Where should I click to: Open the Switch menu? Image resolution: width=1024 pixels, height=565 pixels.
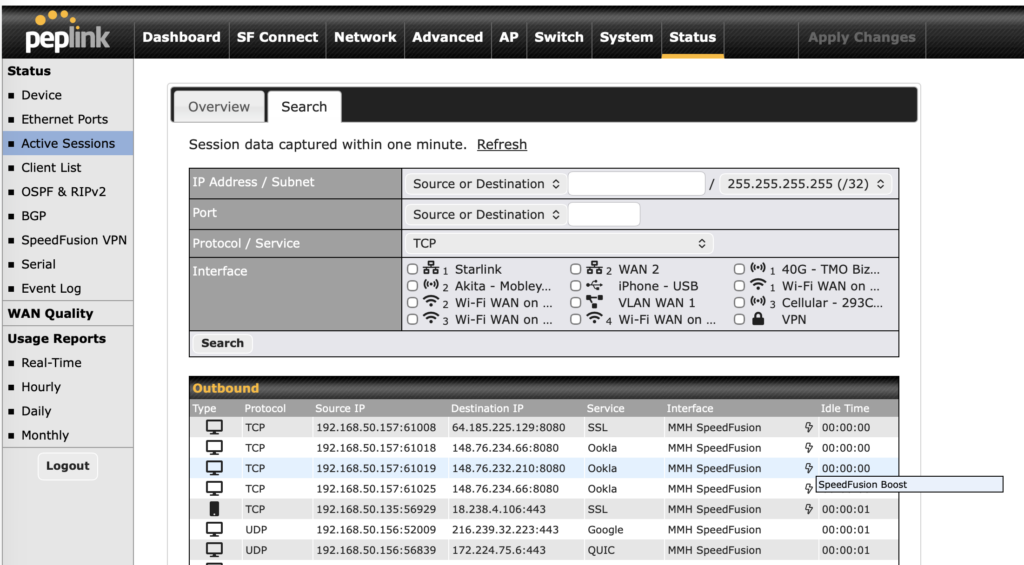tap(559, 37)
